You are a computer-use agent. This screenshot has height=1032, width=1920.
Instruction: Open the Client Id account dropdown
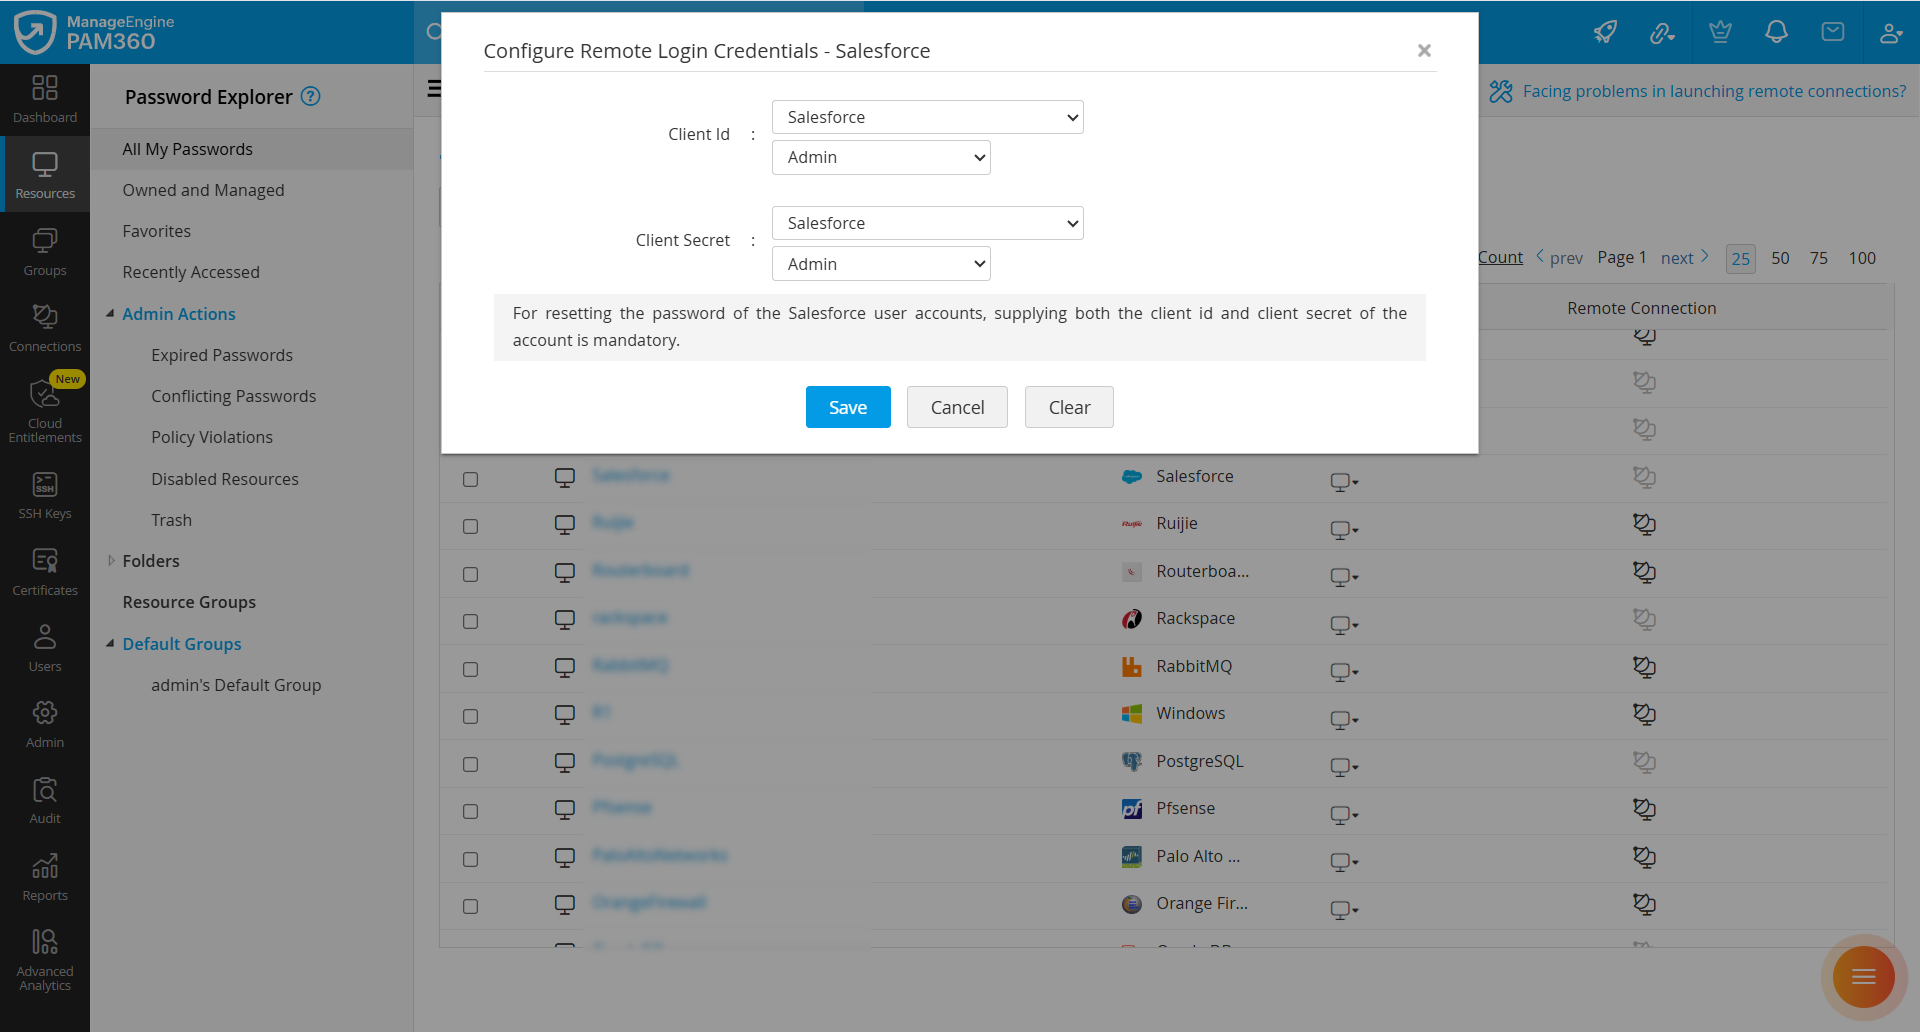[x=881, y=158]
